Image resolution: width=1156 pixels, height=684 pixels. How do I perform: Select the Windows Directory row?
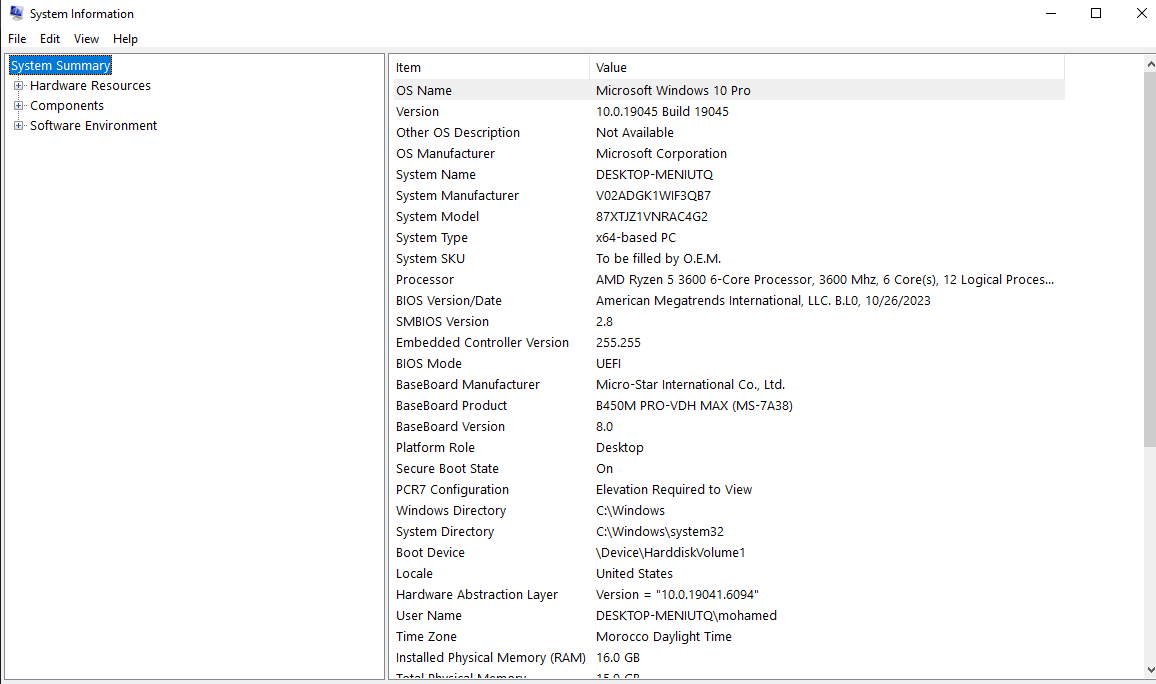[x=729, y=511]
